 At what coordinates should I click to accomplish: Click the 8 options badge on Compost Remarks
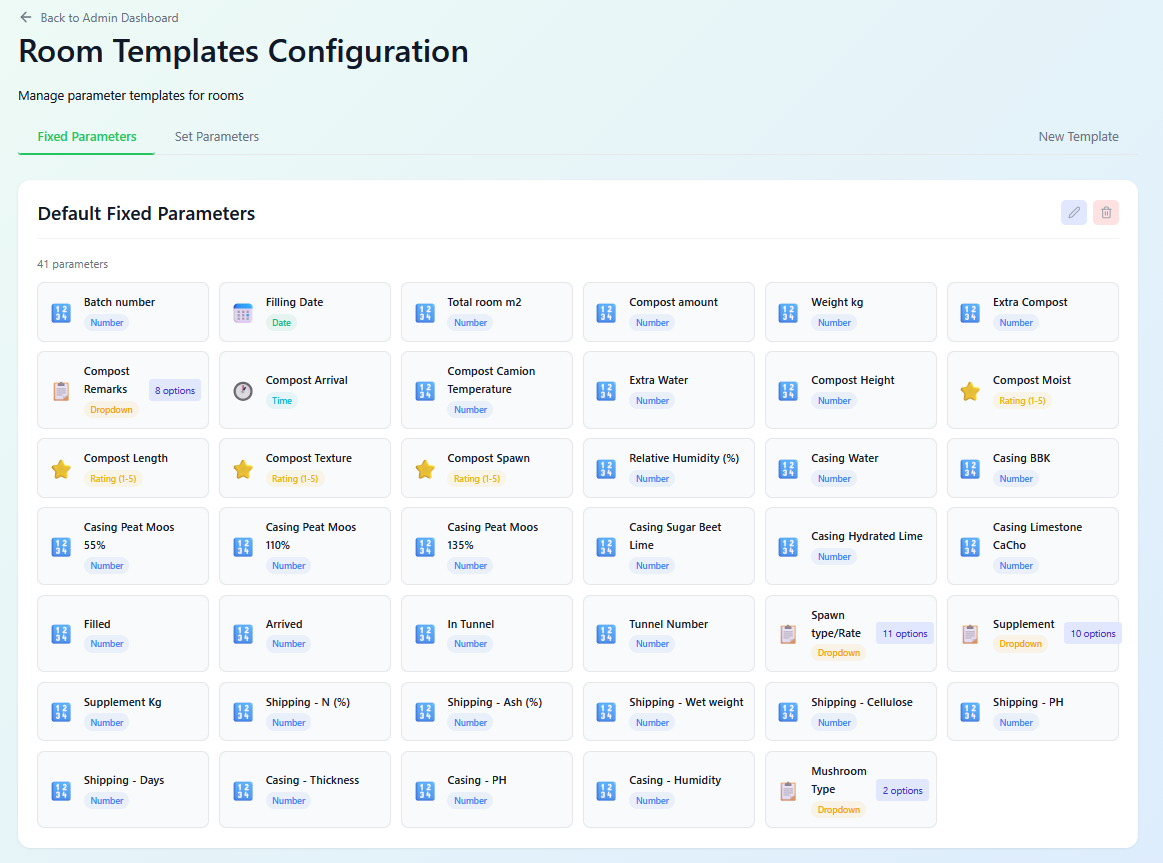pyautogui.click(x=175, y=391)
